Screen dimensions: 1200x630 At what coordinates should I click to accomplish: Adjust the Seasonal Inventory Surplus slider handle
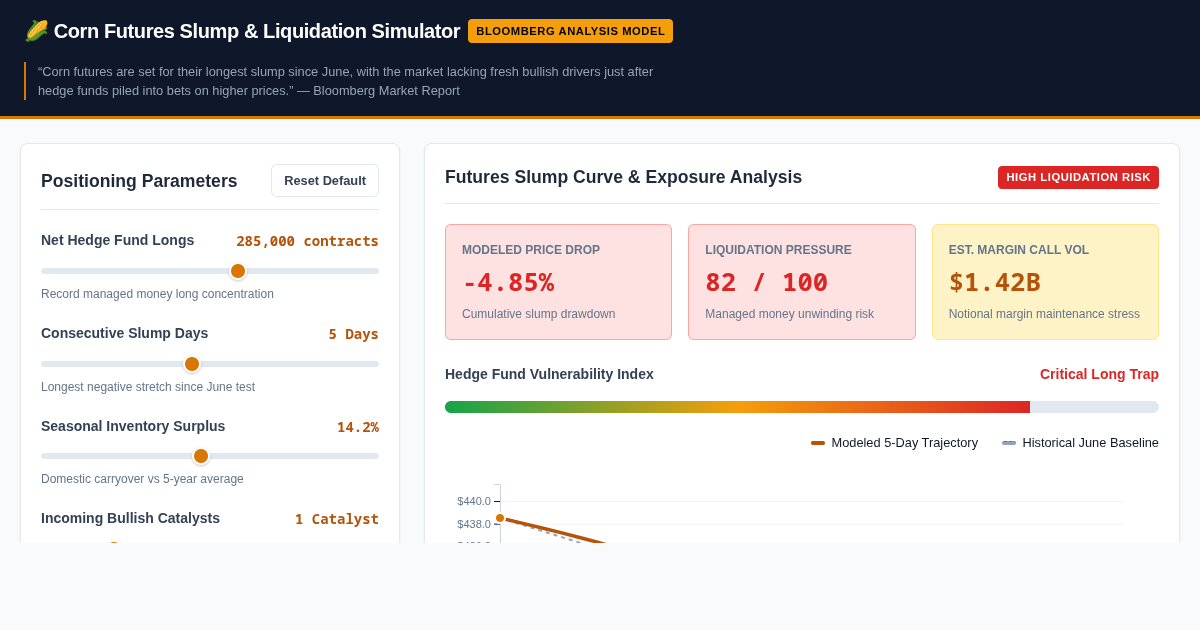tap(201, 456)
